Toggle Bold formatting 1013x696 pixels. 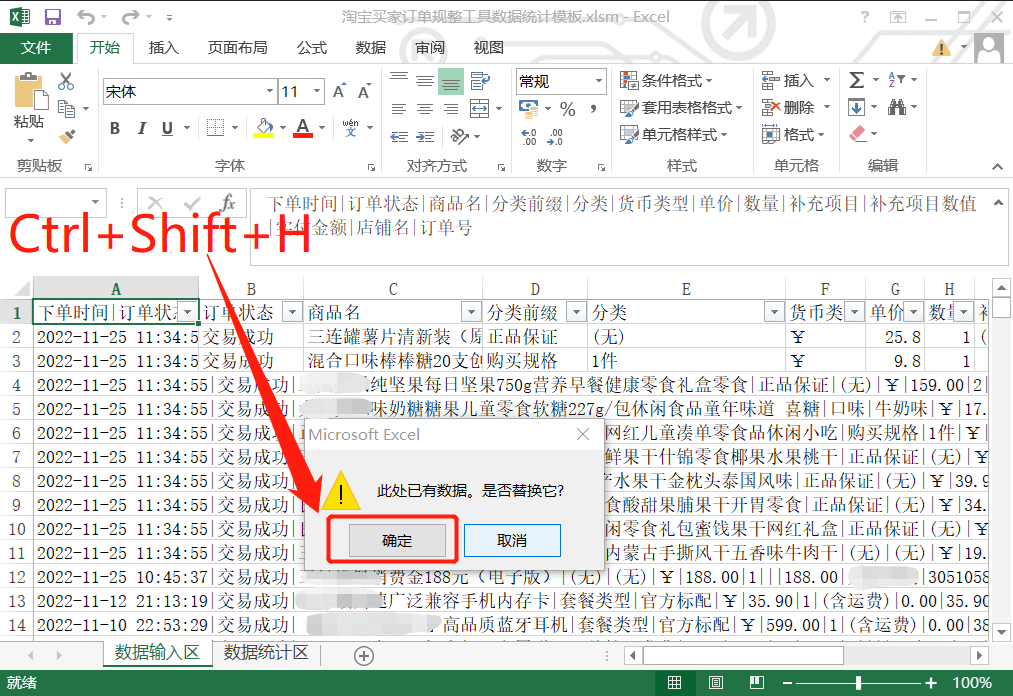[x=115, y=128]
